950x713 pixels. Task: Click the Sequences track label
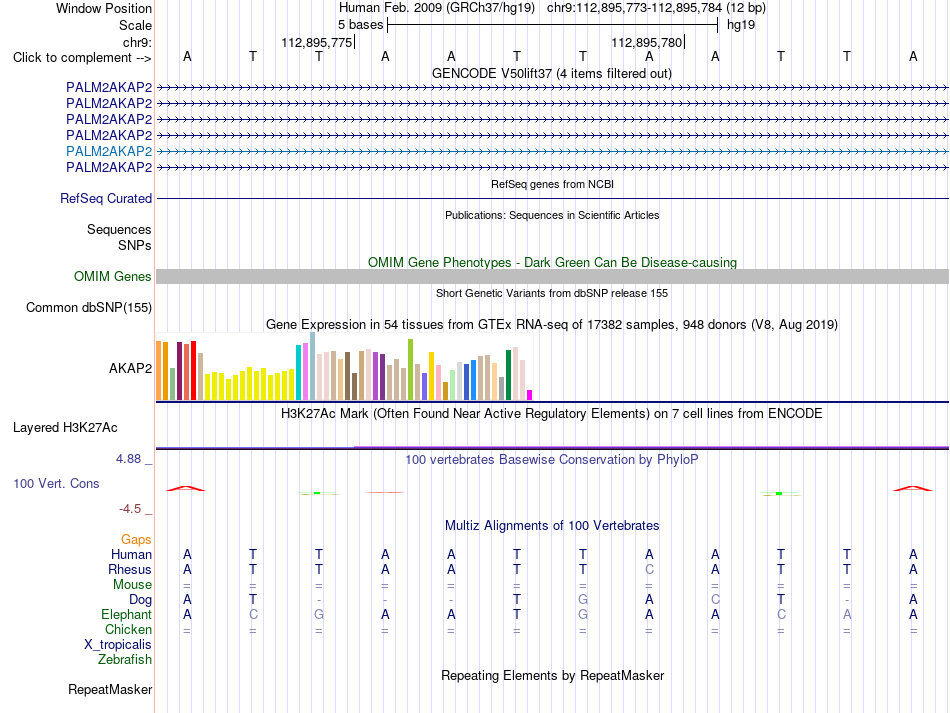119,230
